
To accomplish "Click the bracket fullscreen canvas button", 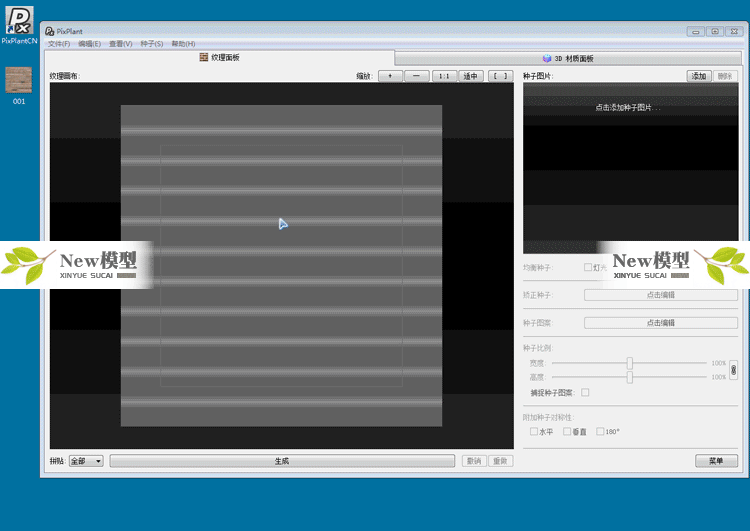I will [501, 76].
